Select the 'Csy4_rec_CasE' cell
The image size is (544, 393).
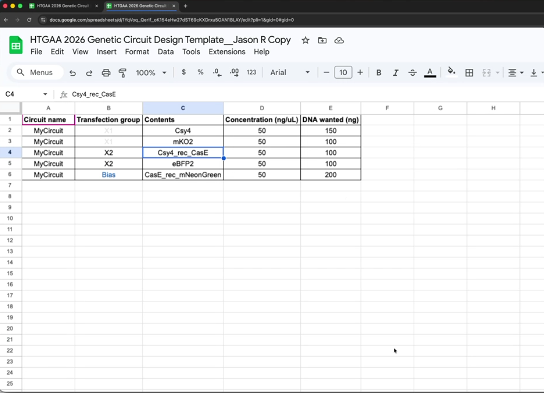point(183,153)
